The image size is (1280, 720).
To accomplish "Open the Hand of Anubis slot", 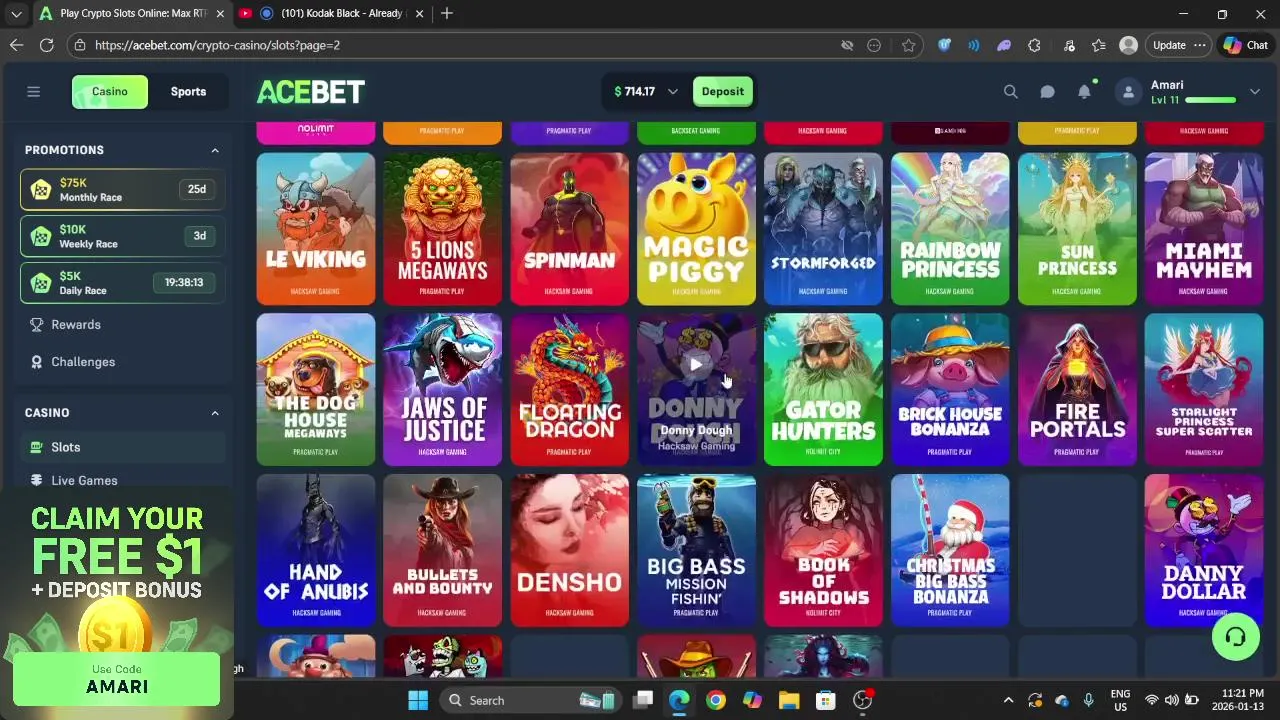I will [x=316, y=551].
